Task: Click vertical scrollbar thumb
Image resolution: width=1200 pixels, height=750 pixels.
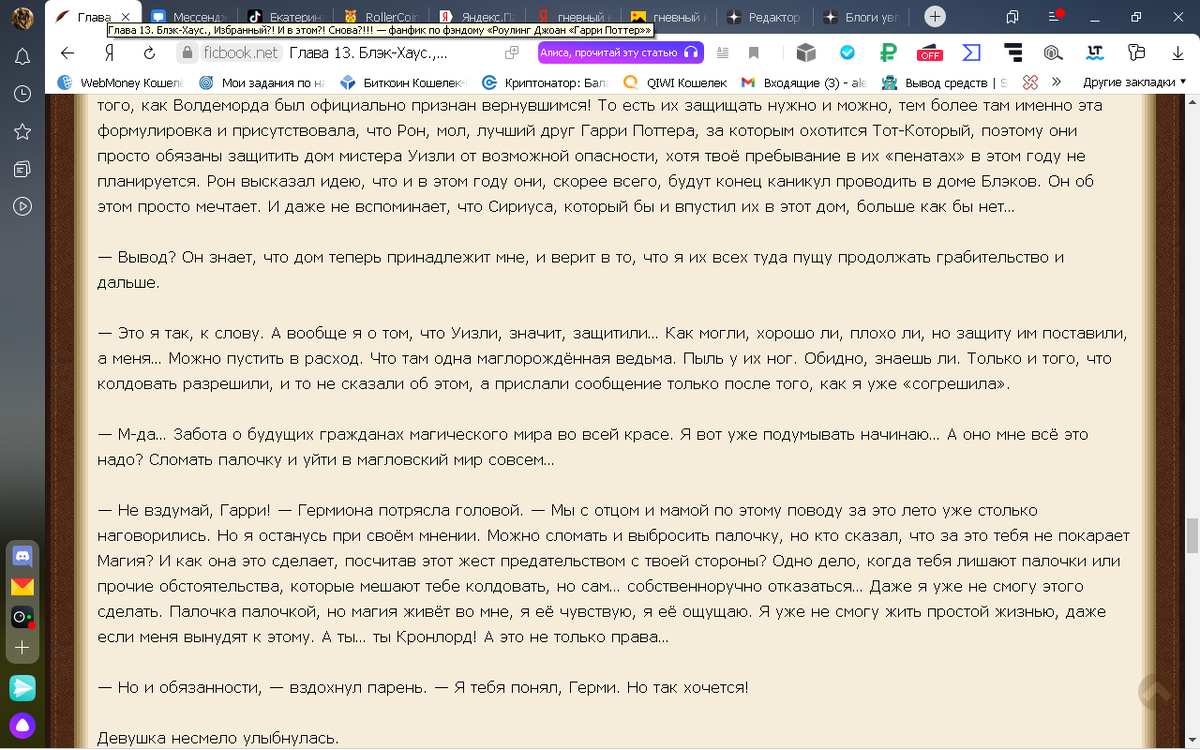Action: (1191, 535)
